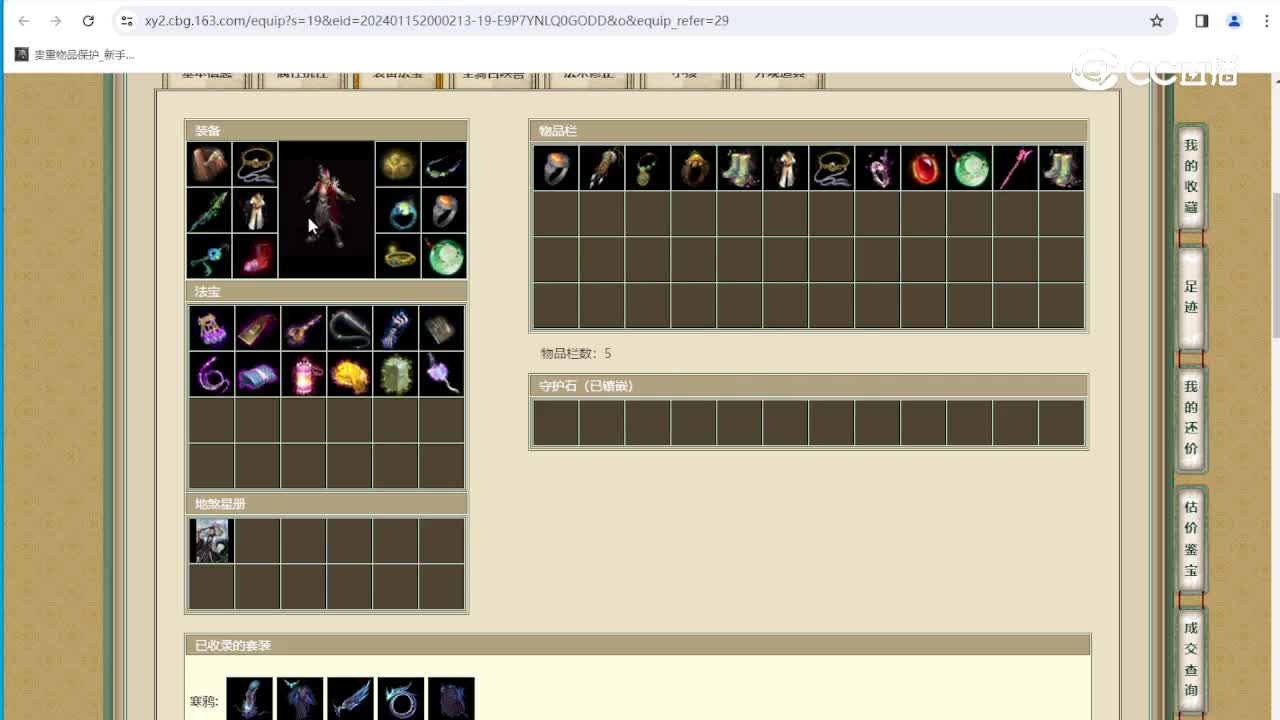Select the pink lantern treasure icon

(x=303, y=374)
